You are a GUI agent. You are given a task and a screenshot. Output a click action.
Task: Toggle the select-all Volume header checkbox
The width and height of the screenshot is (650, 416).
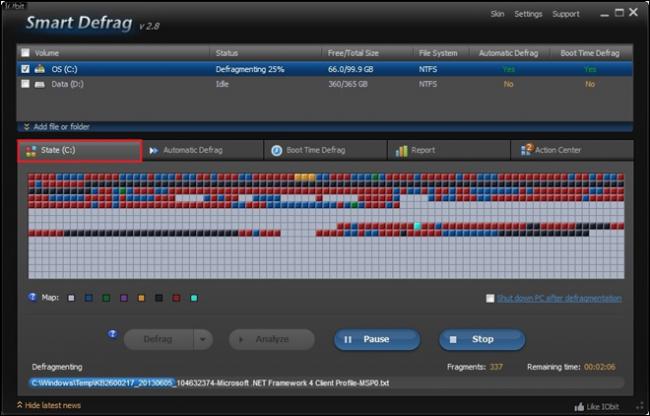tap(25, 53)
